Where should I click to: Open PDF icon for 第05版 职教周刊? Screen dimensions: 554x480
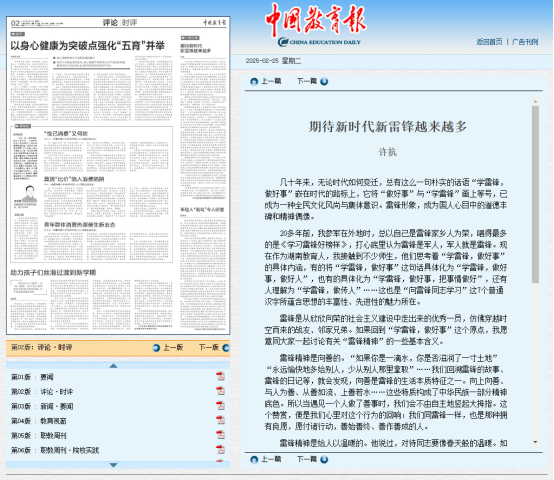click(x=220, y=435)
